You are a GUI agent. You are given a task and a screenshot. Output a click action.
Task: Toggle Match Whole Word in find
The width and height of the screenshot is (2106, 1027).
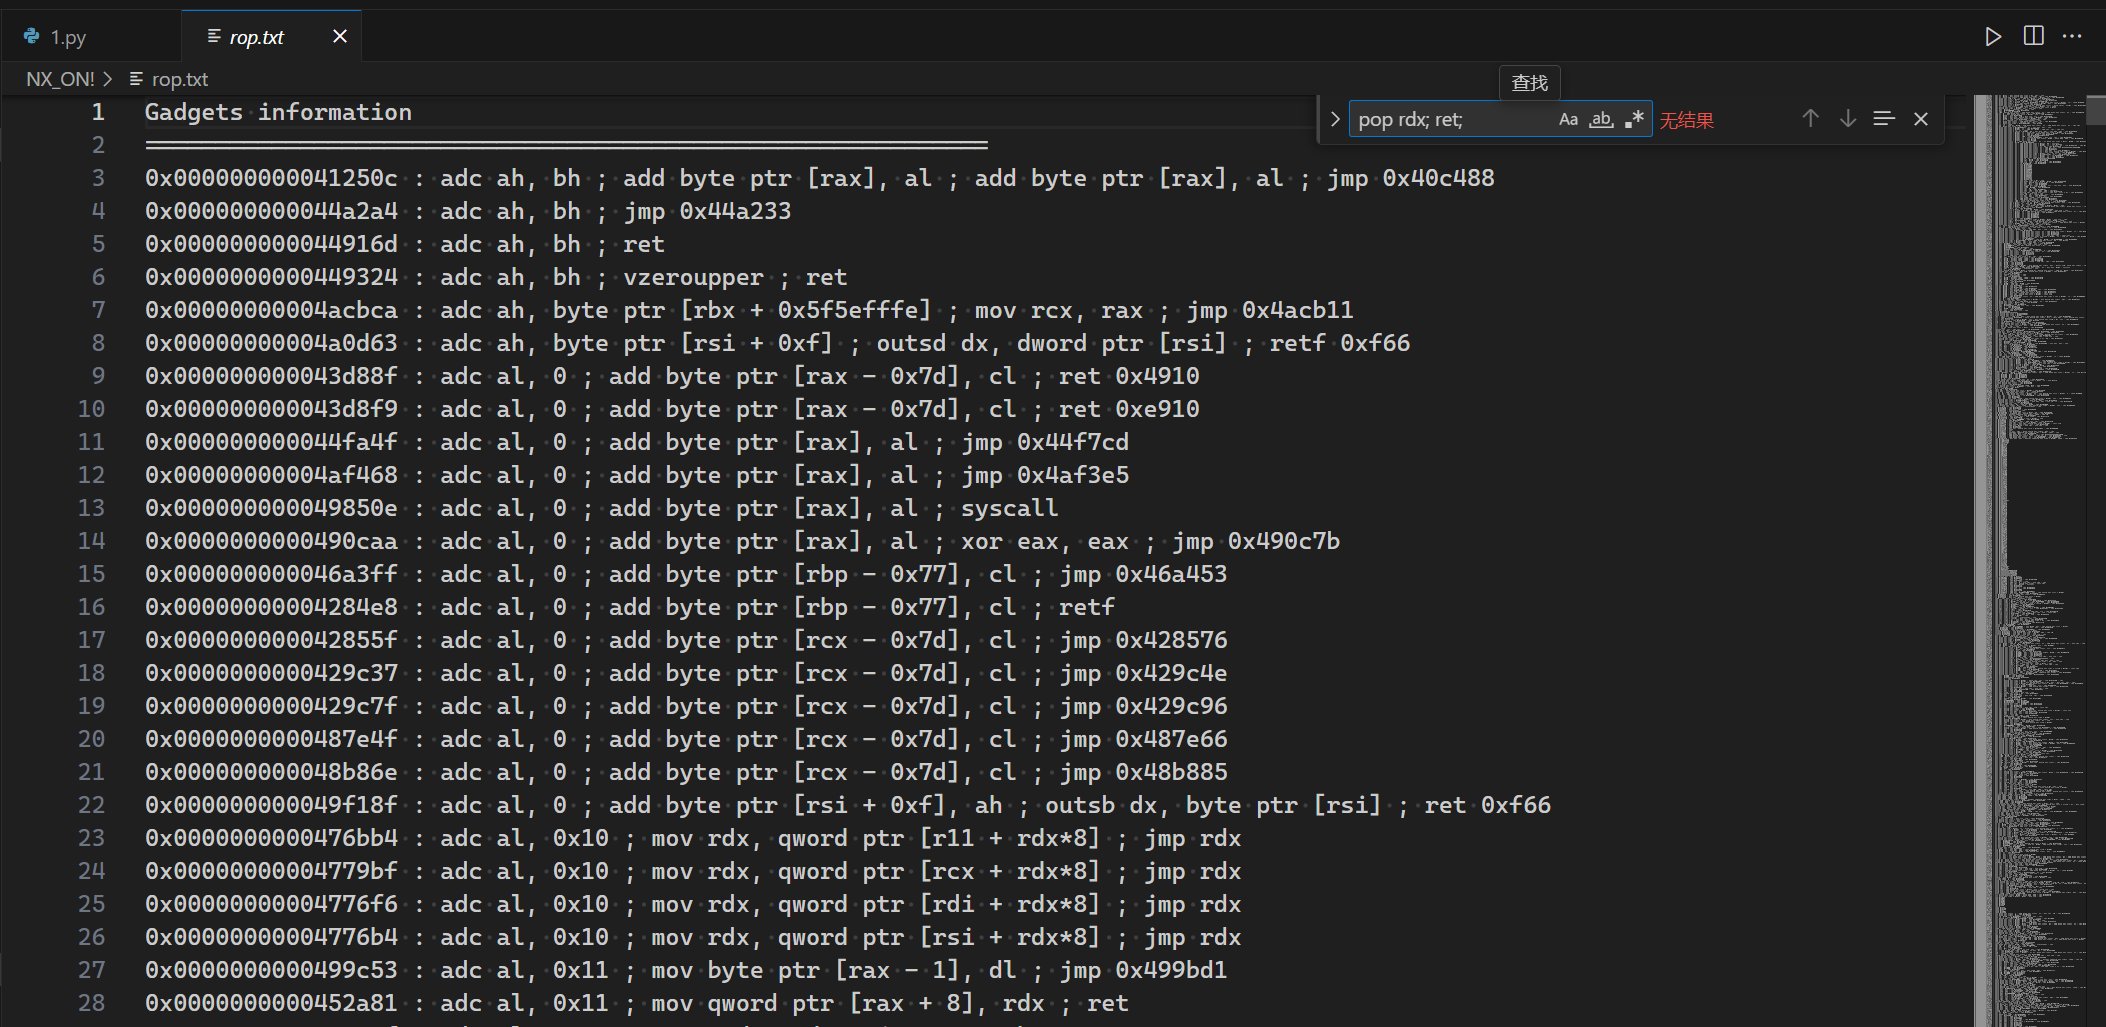[x=1601, y=120]
